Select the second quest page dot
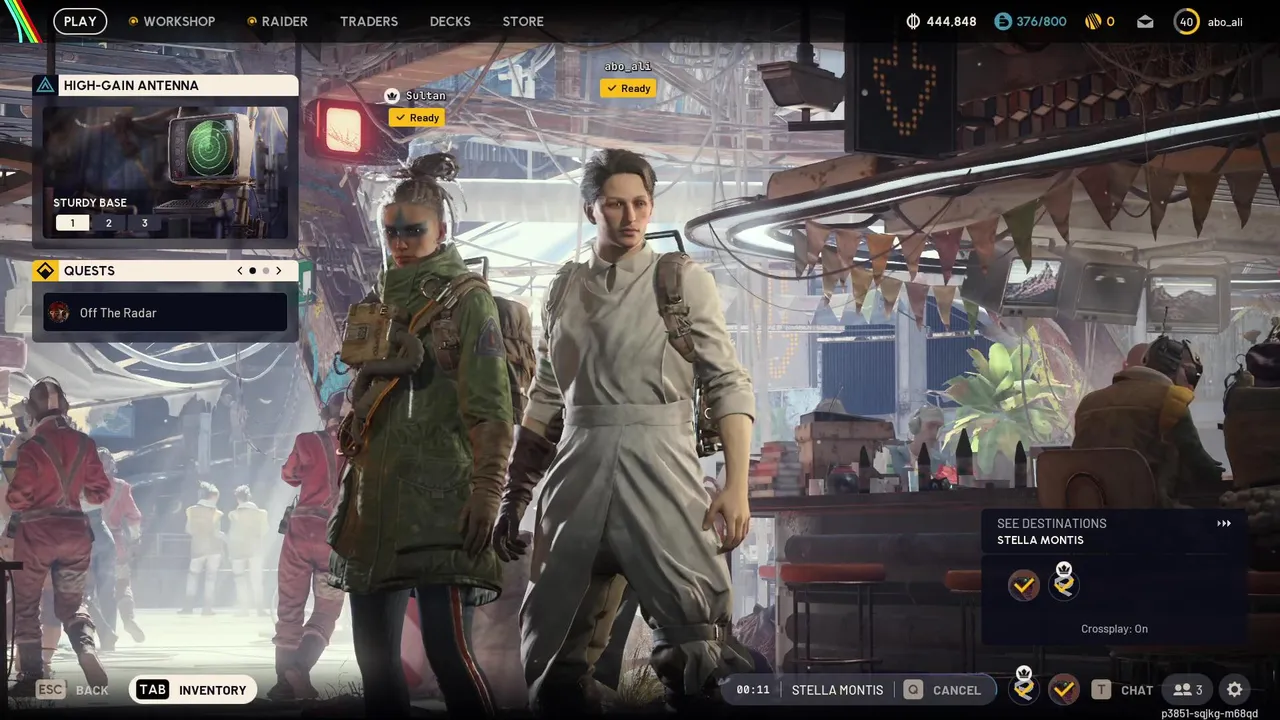Viewport: 1280px width, 720px height. pyautogui.click(x=265, y=270)
